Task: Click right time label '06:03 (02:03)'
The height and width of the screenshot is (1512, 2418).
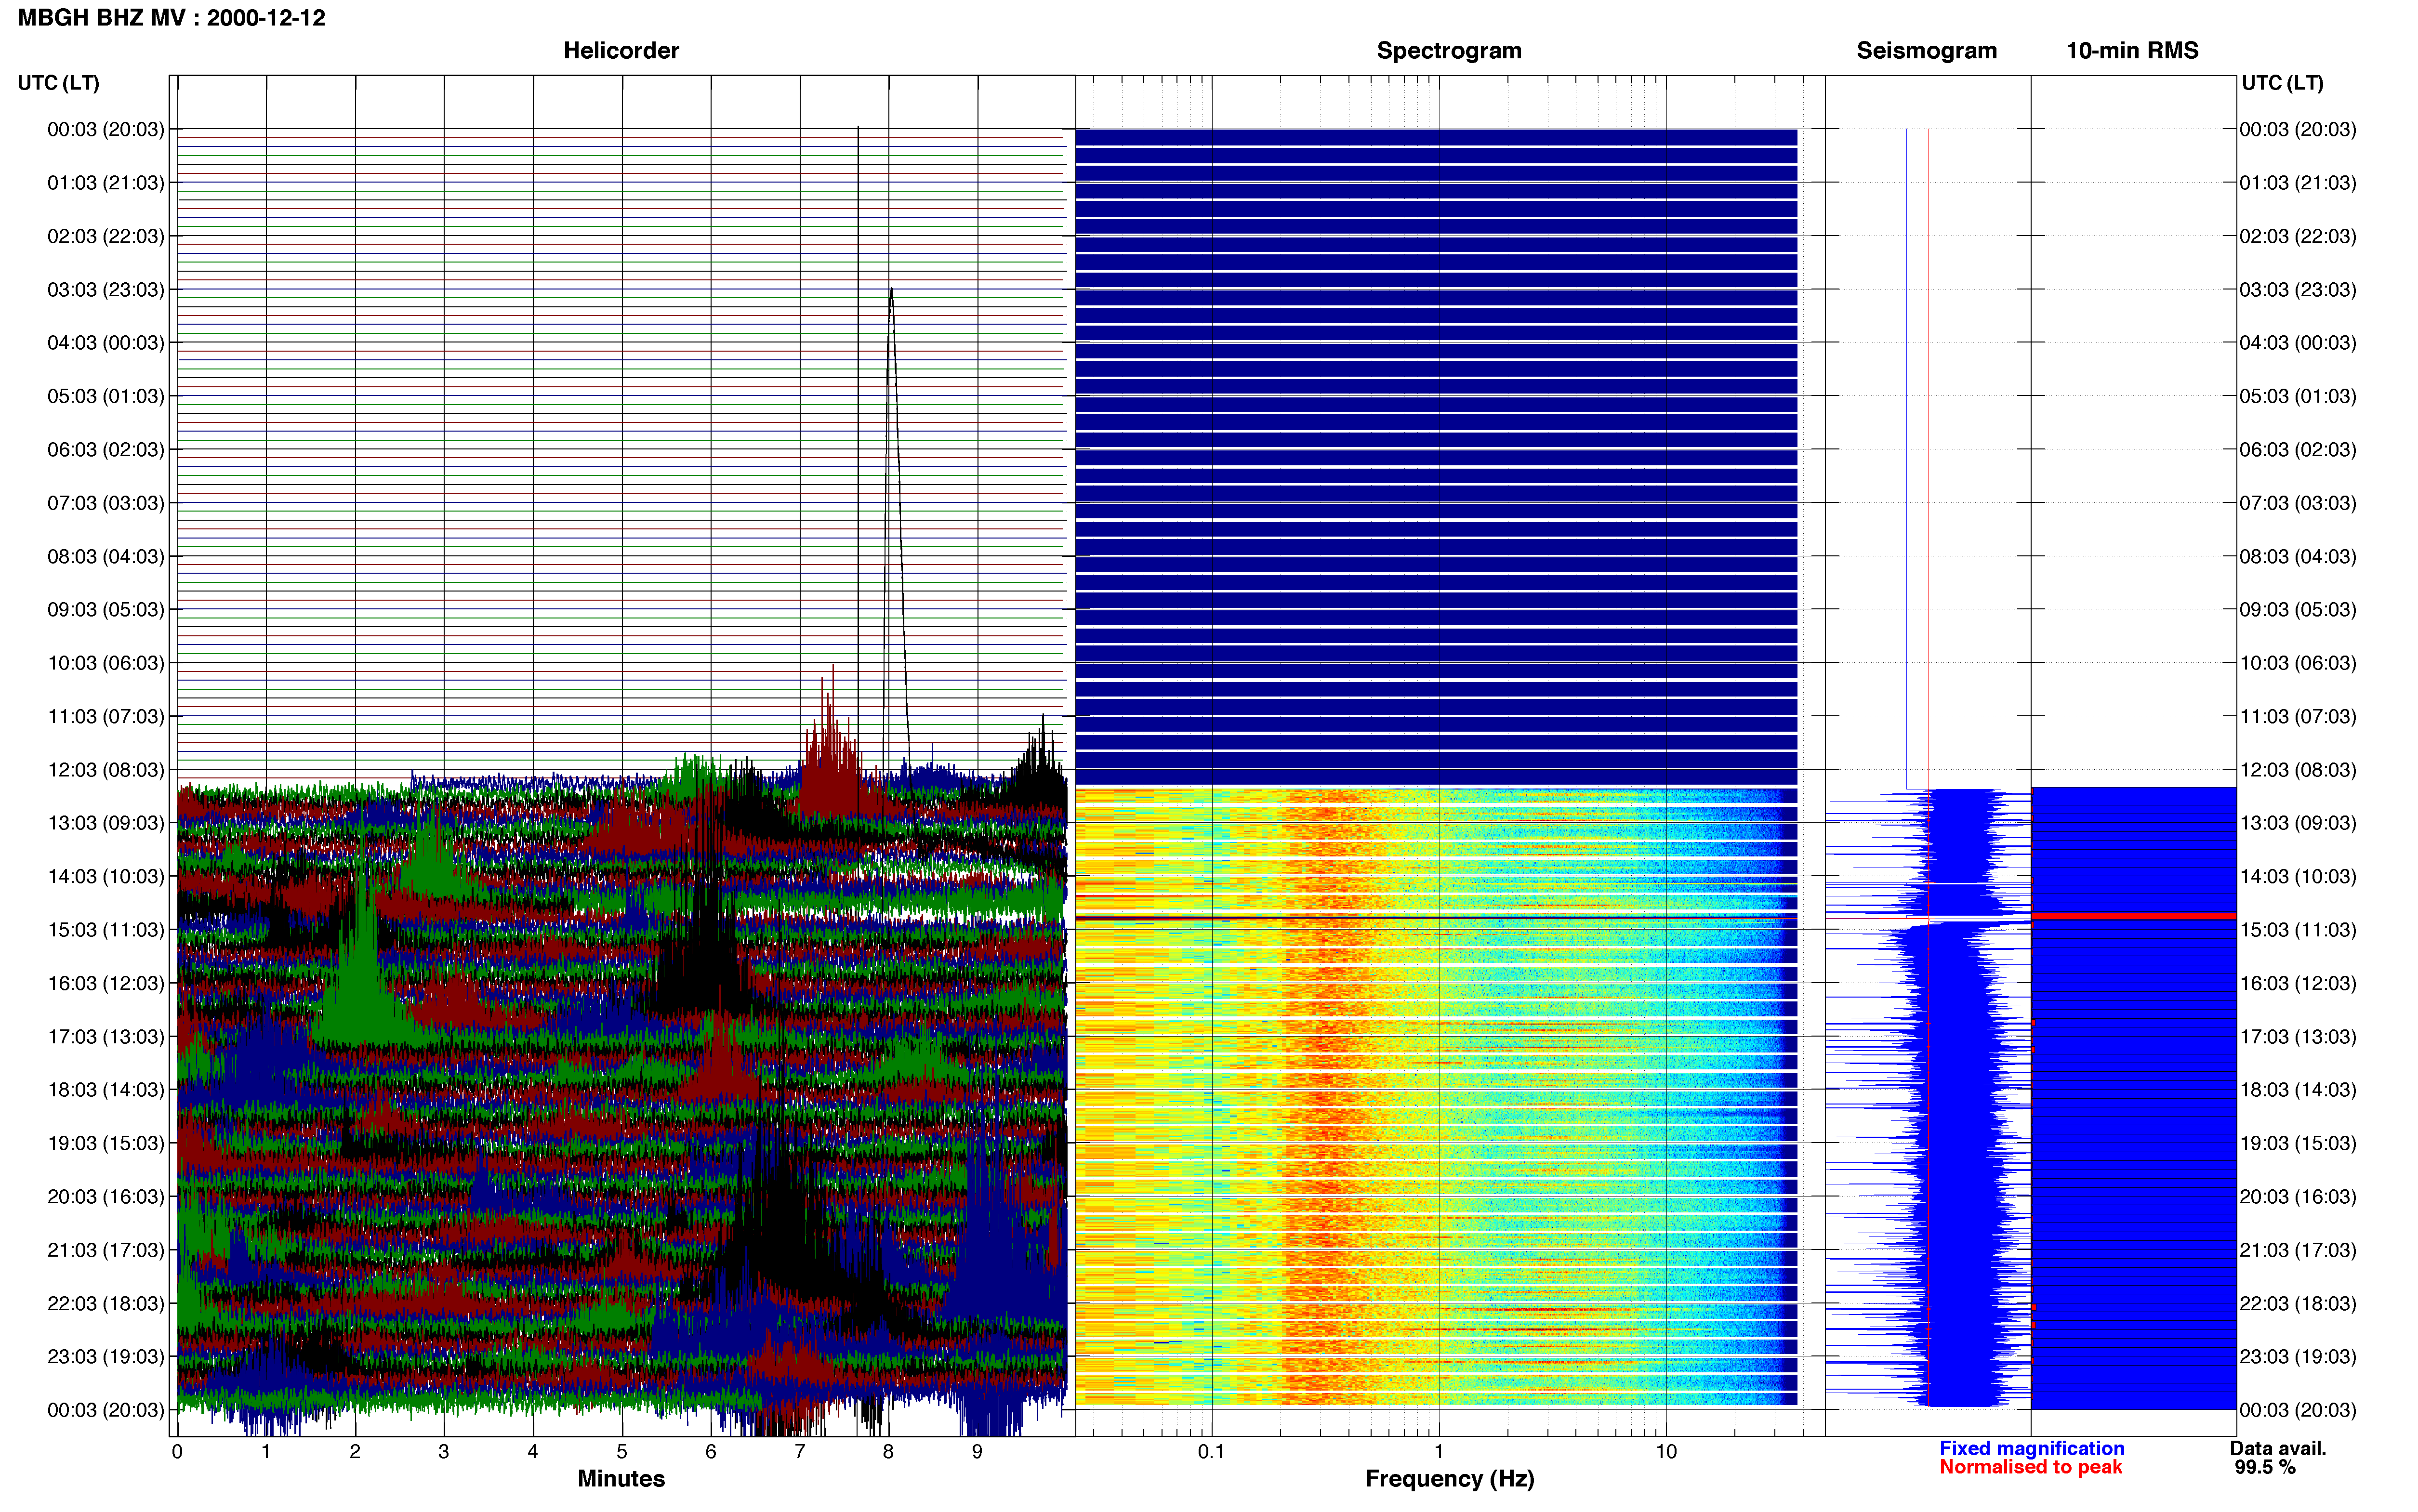Action: click(2298, 450)
